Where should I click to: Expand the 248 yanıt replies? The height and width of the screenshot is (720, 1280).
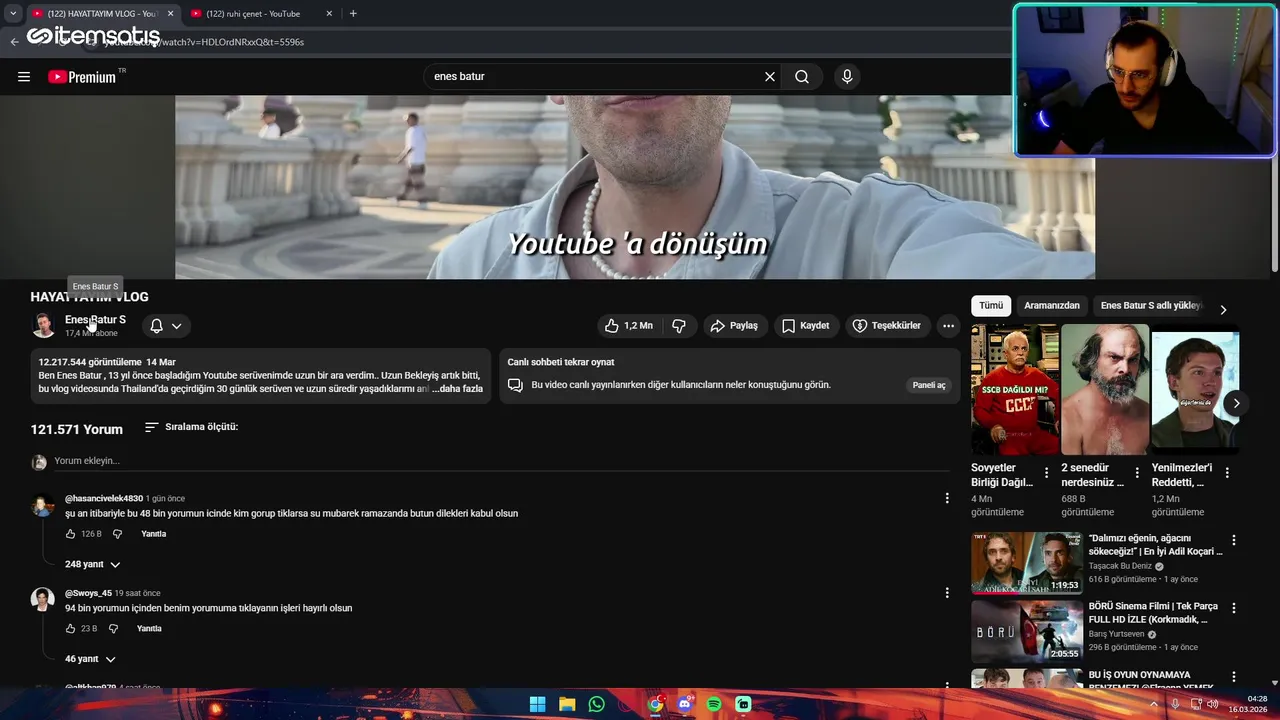tap(92, 564)
